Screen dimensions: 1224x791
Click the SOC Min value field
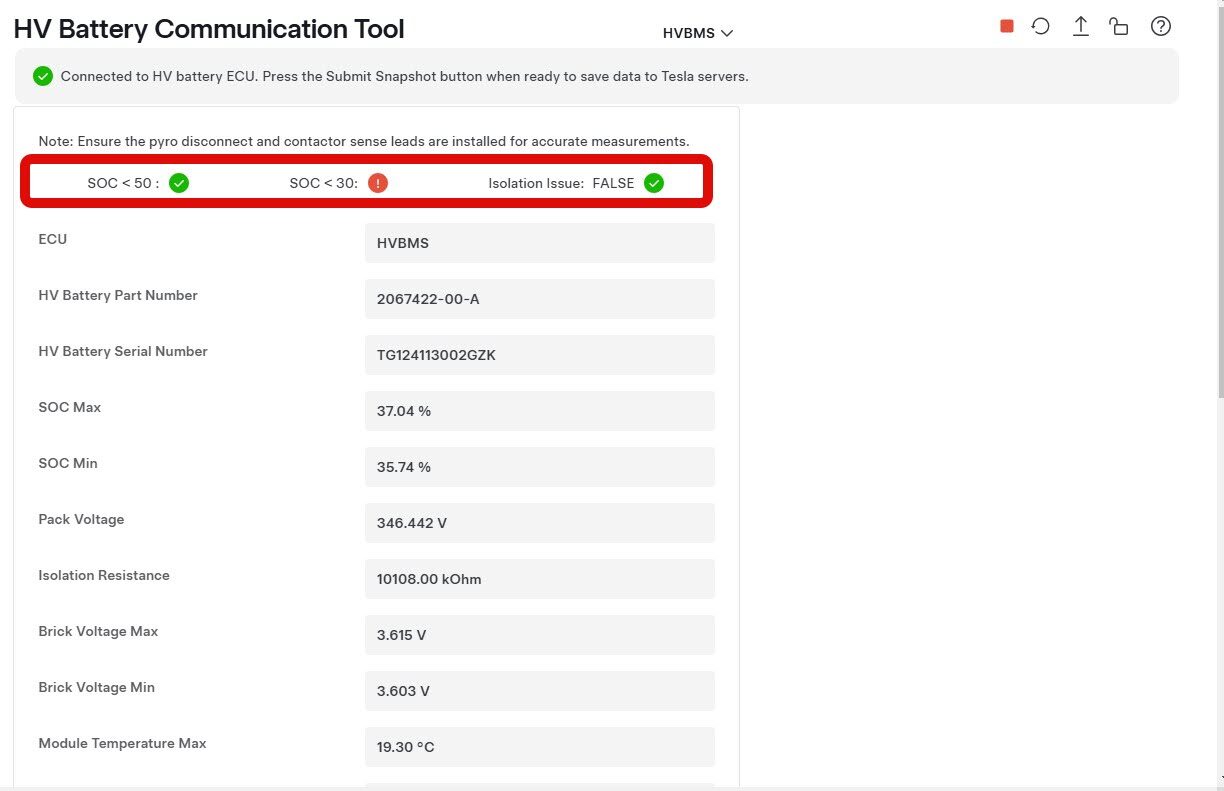point(539,467)
